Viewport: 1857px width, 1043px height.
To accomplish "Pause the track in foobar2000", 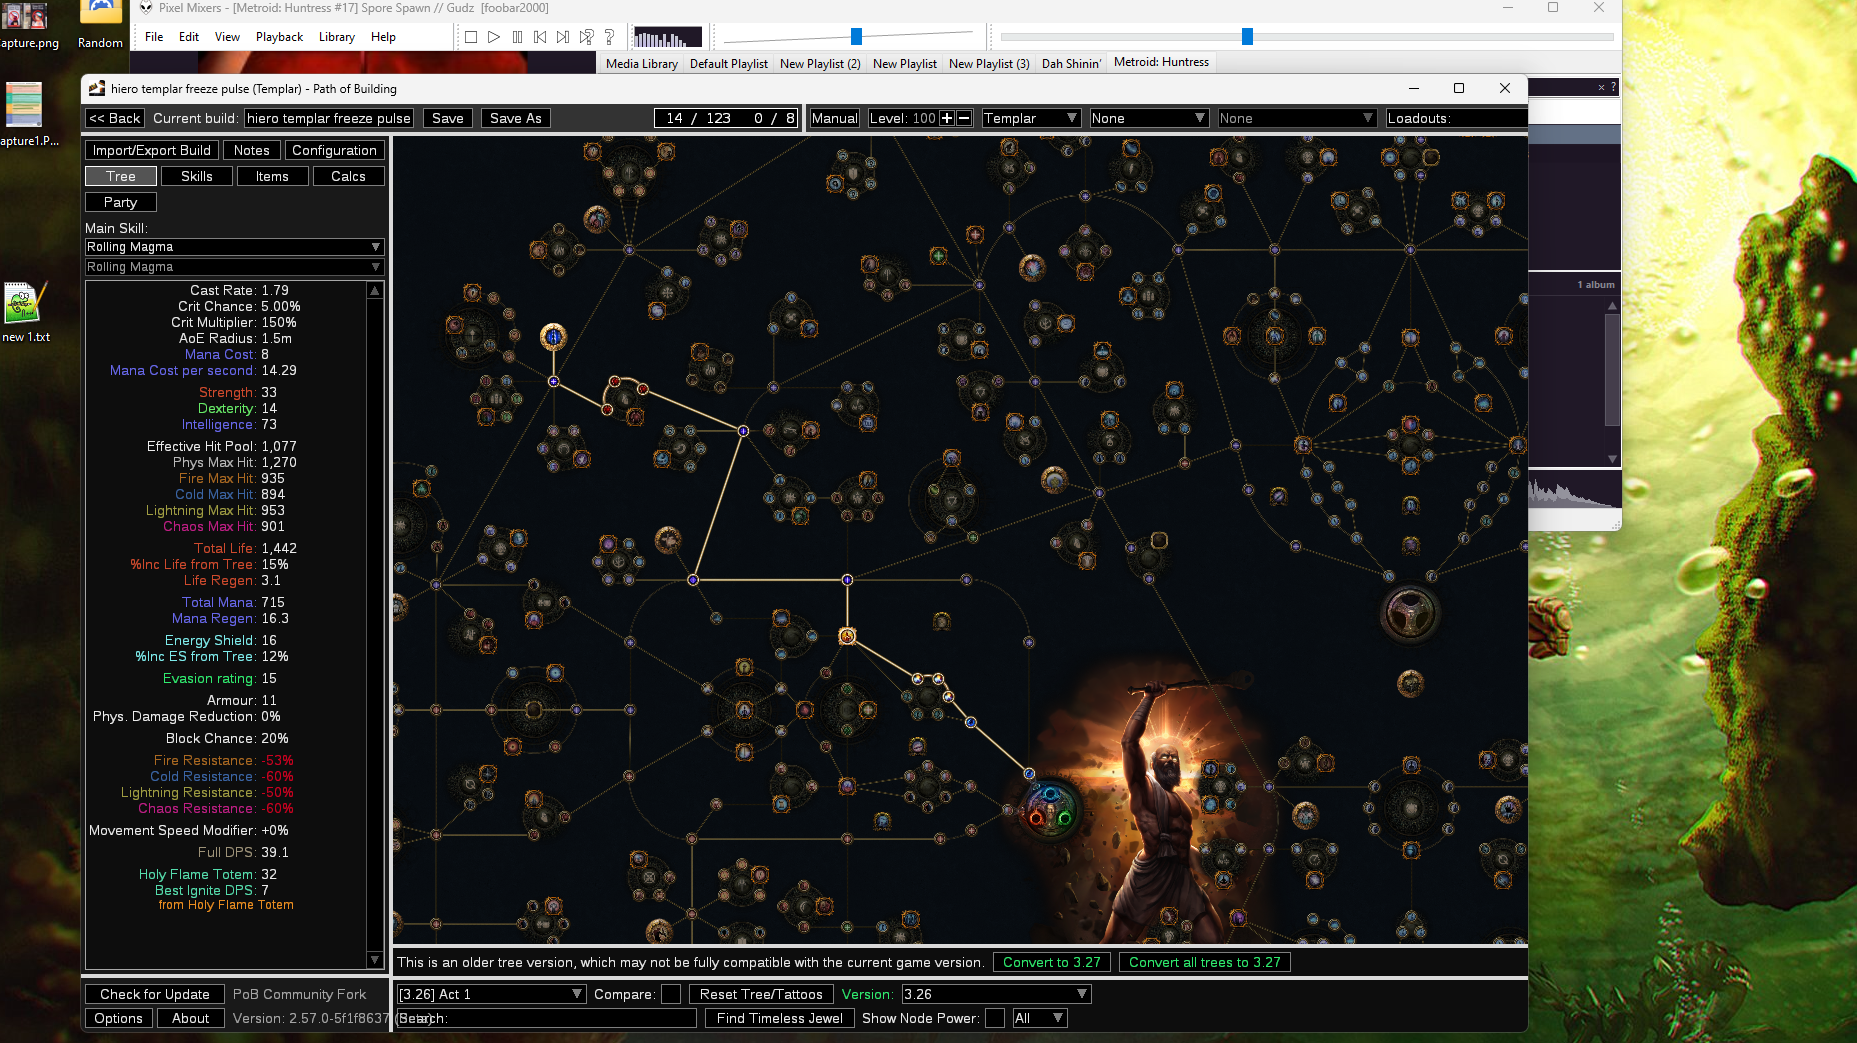I will coord(517,37).
